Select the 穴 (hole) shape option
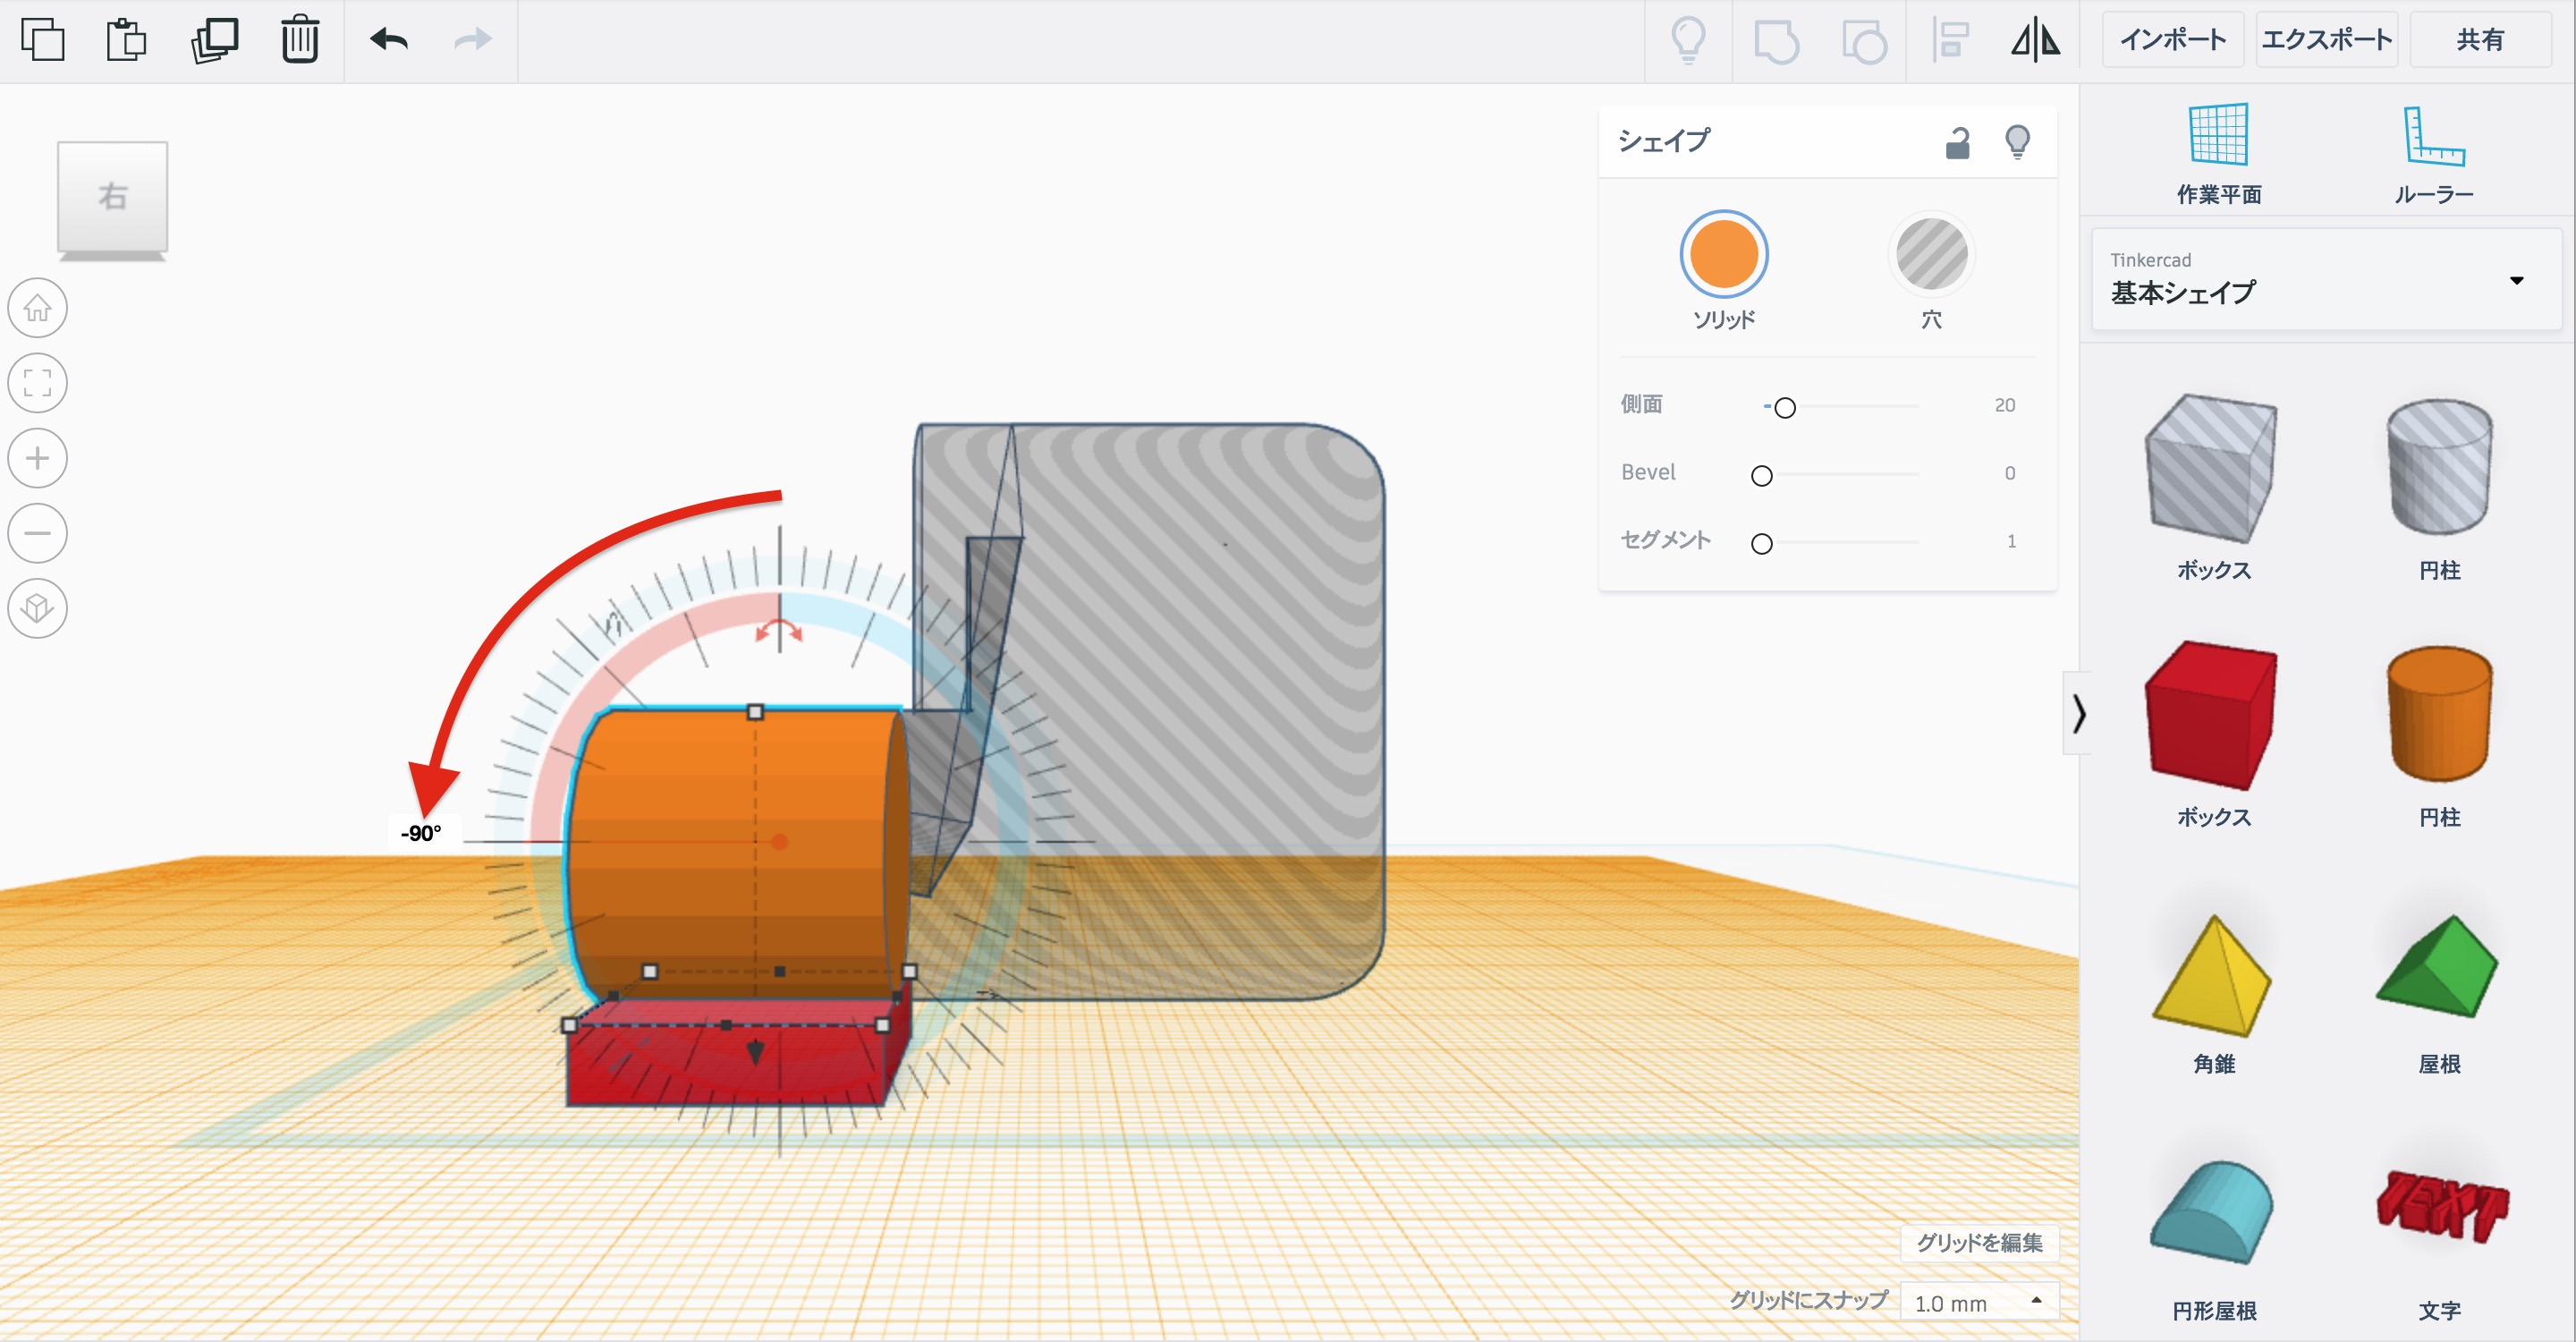This screenshot has width=2576, height=1342. click(1931, 254)
